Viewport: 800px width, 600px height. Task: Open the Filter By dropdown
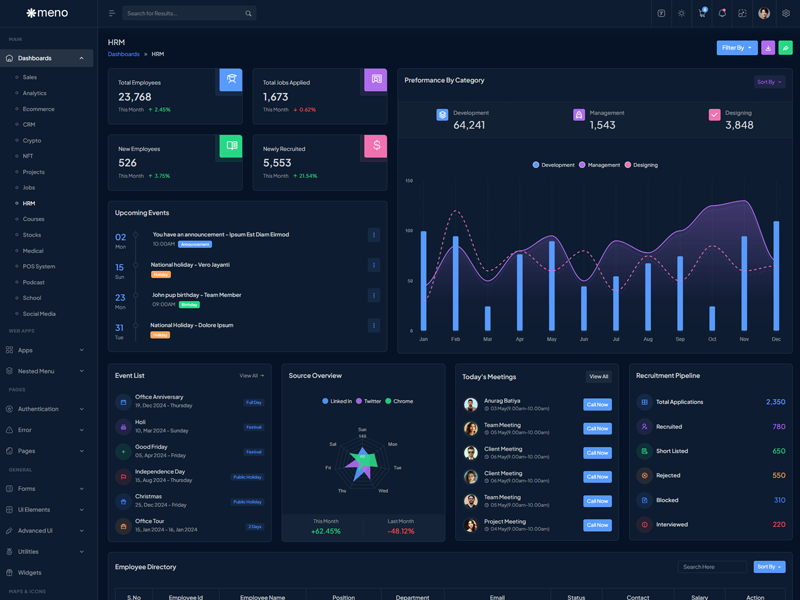[736, 48]
